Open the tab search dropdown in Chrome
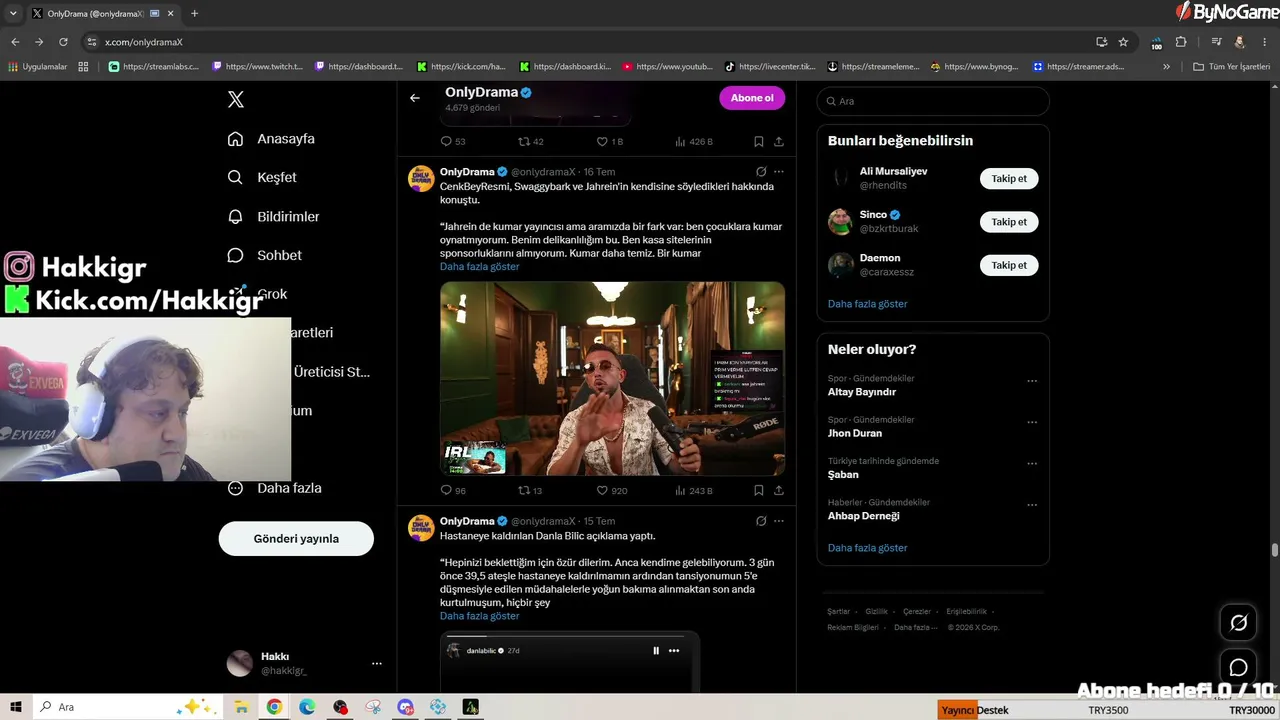This screenshot has height=720, width=1280. pos(13,14)
